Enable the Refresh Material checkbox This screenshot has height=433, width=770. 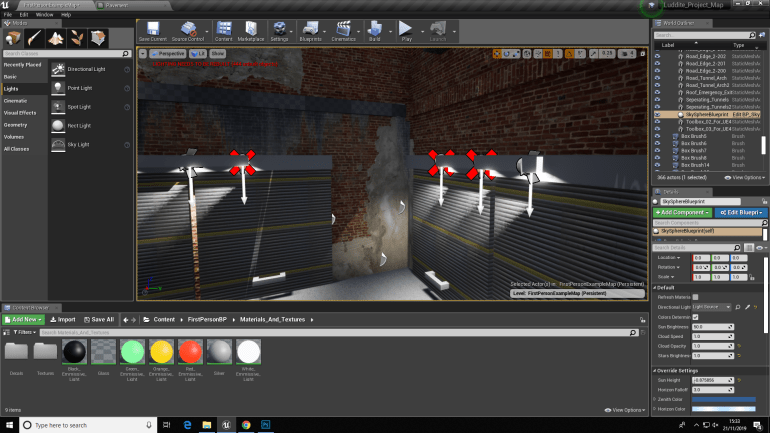tap(695, 297)
